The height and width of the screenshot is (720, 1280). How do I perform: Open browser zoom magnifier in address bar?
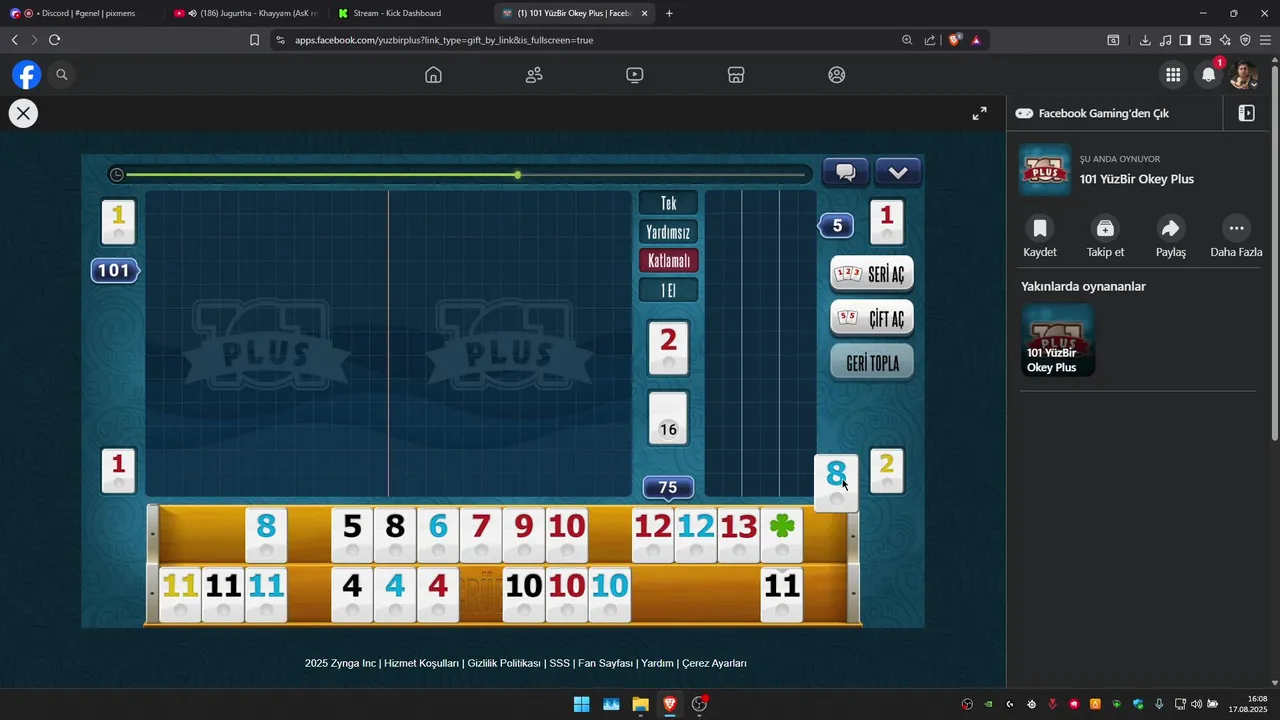click(907, 40)
